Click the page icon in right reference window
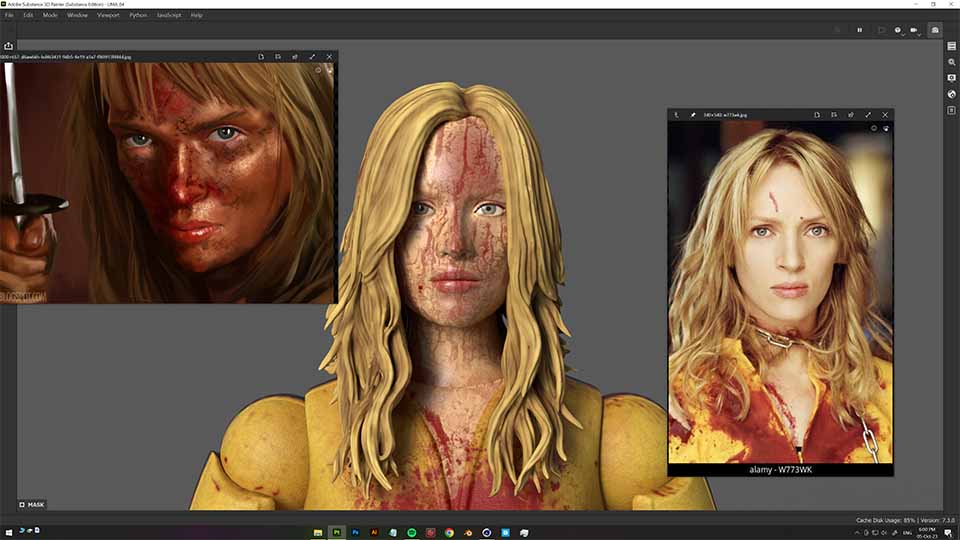 click(817, 115)
